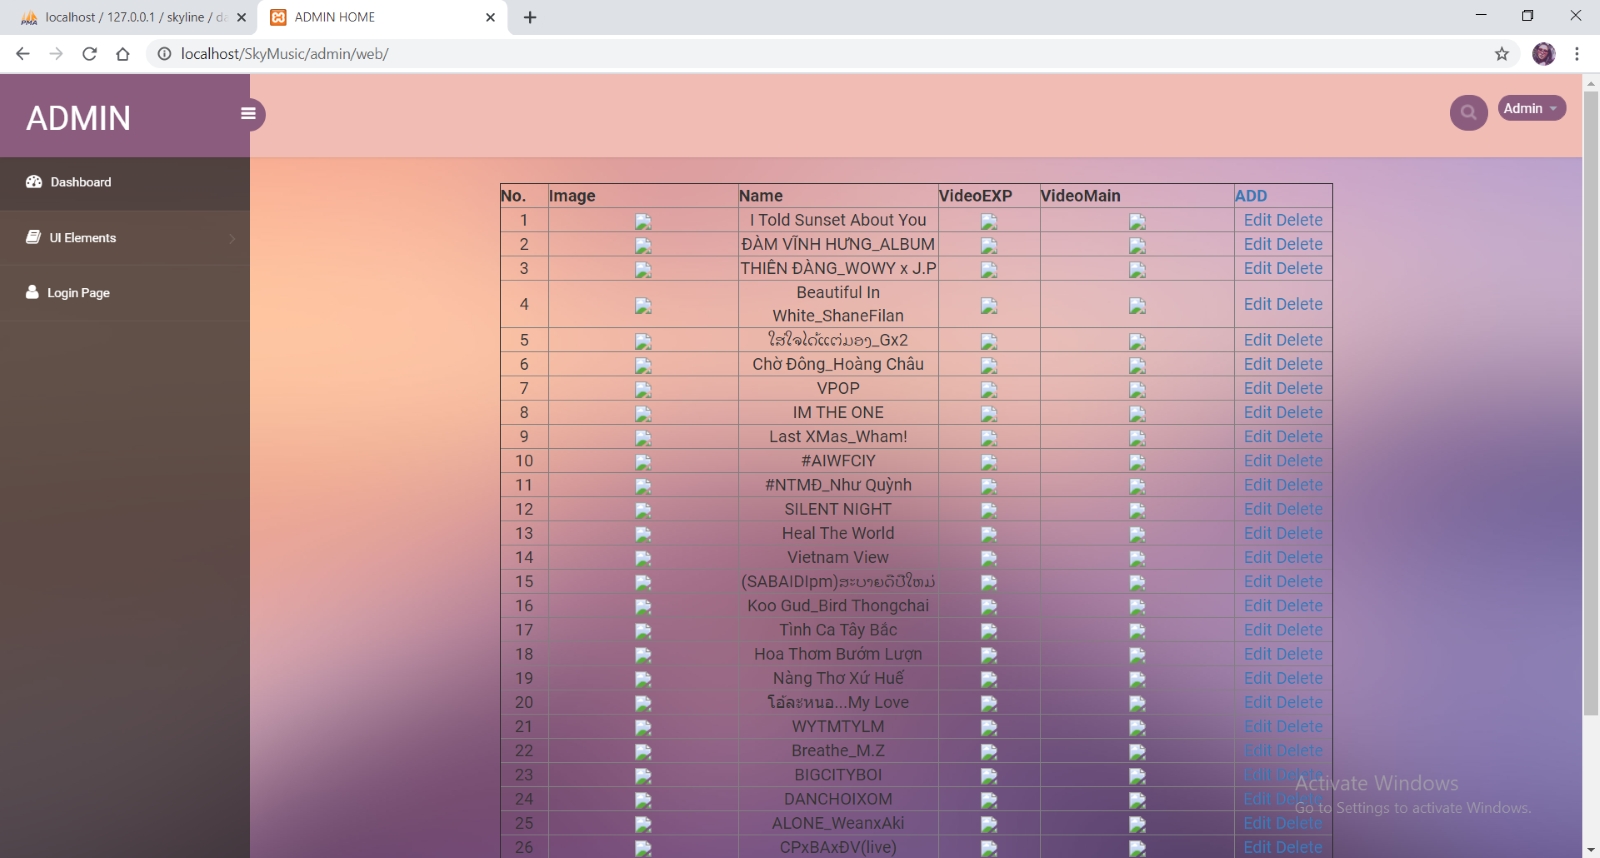Click the Image icon for ĐÀM VĨNH HƯNG_ALBUM row
This screenshot has height=858, width=1600.
[643, 246]
